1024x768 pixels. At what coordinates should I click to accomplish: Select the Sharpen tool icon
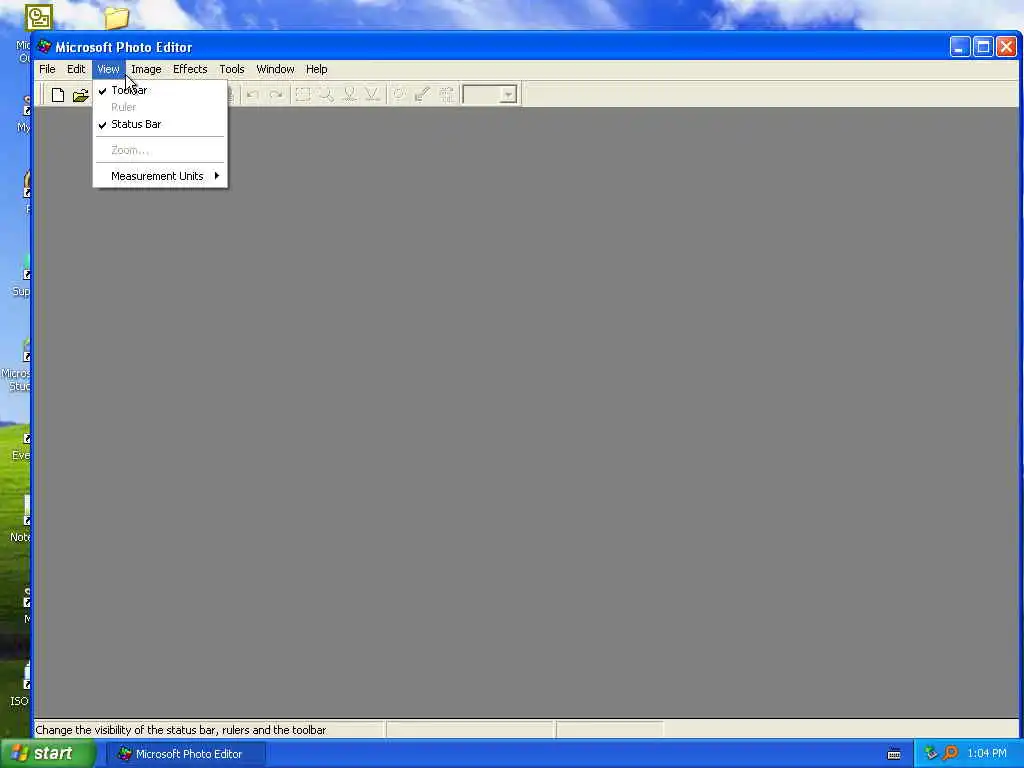coord(372,95)
